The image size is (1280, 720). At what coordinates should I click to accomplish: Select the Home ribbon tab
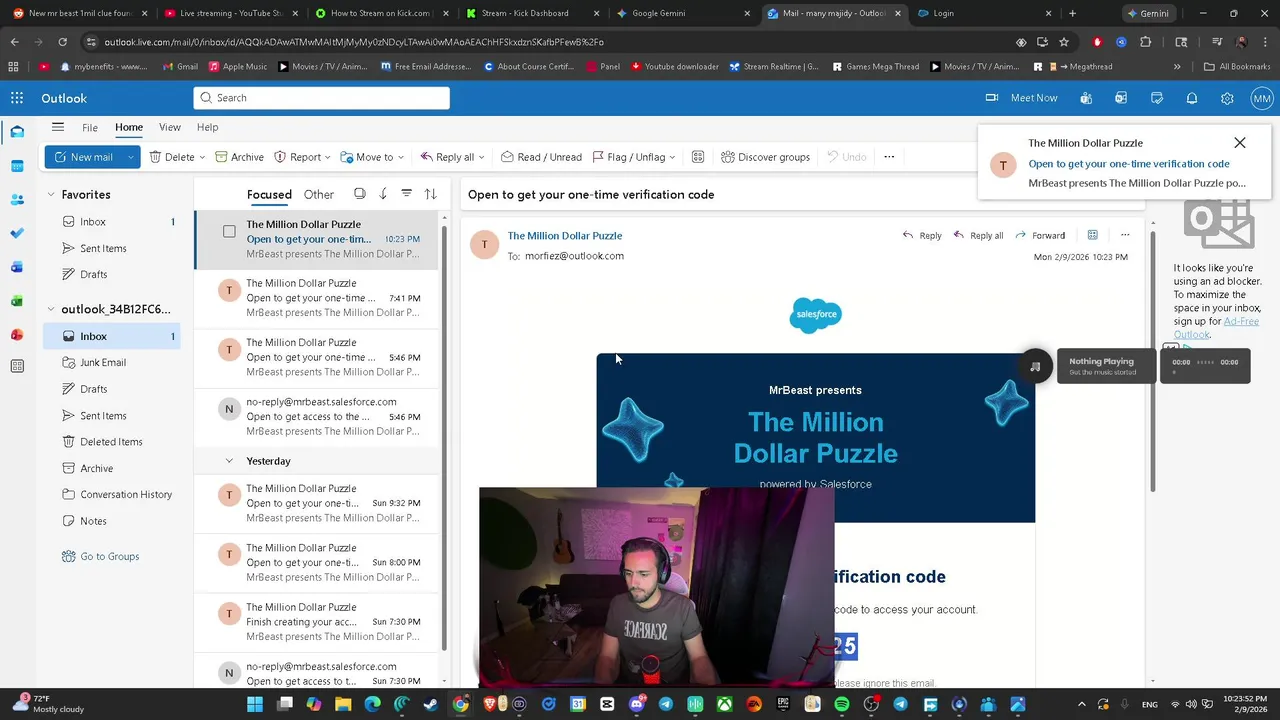point(129,127)
